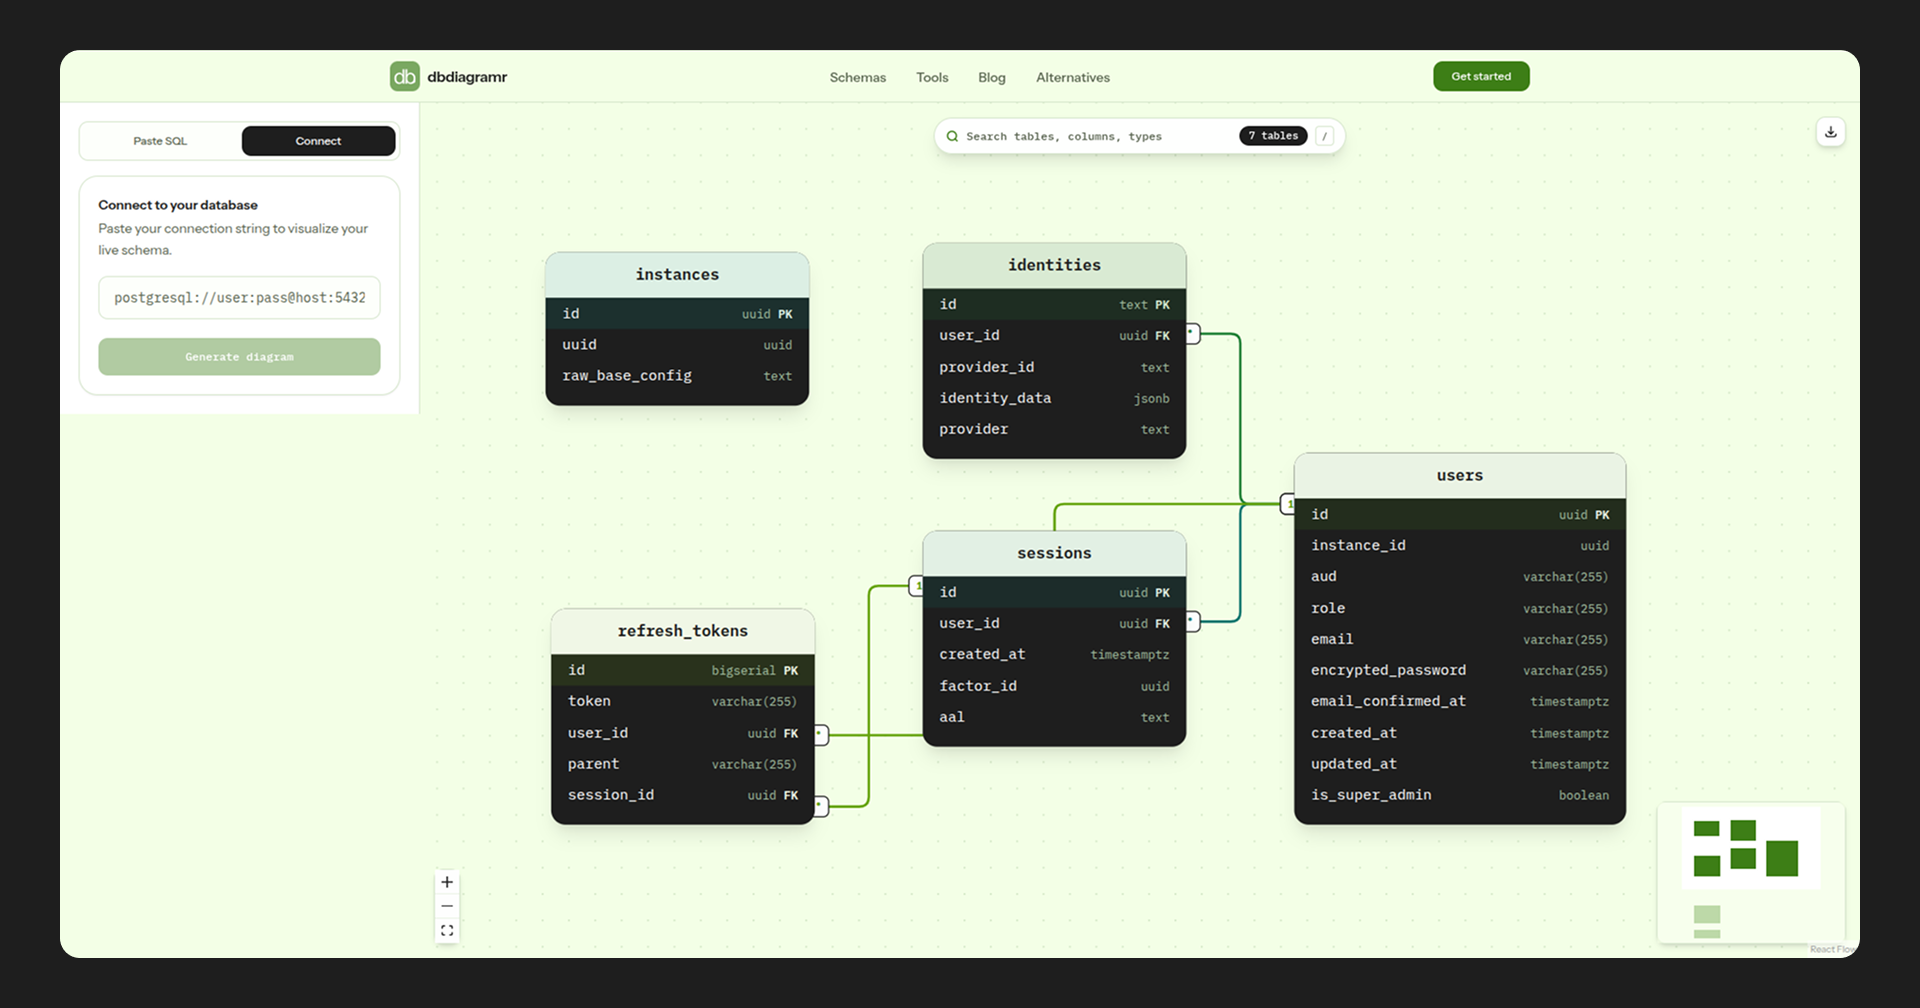Click refresh_tokens session_id connector handle

[x=821, y=805]
